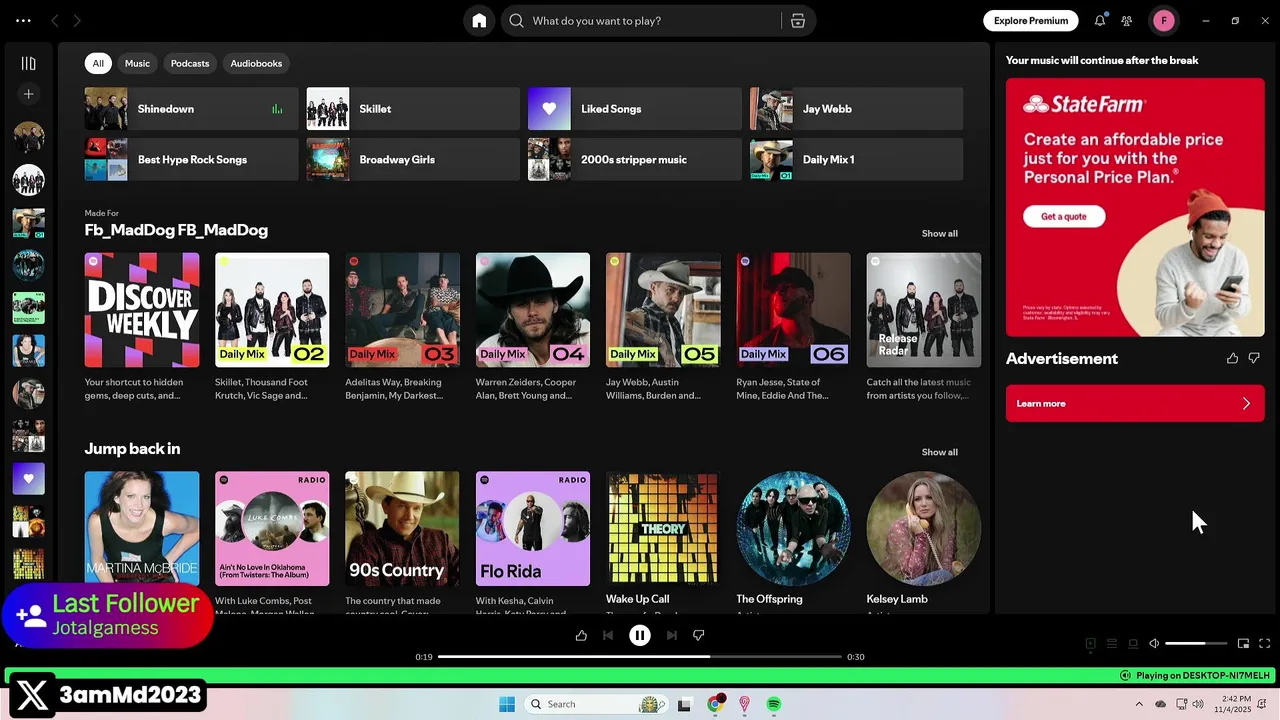
Task: Expand Your Library sidebar icon
Action: click(x=28, y=63)
